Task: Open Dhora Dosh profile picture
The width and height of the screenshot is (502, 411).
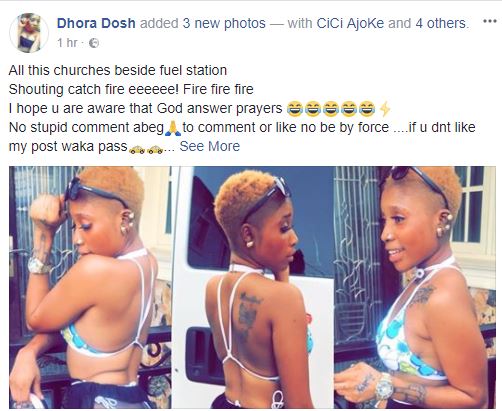Action: click(29, 33)
